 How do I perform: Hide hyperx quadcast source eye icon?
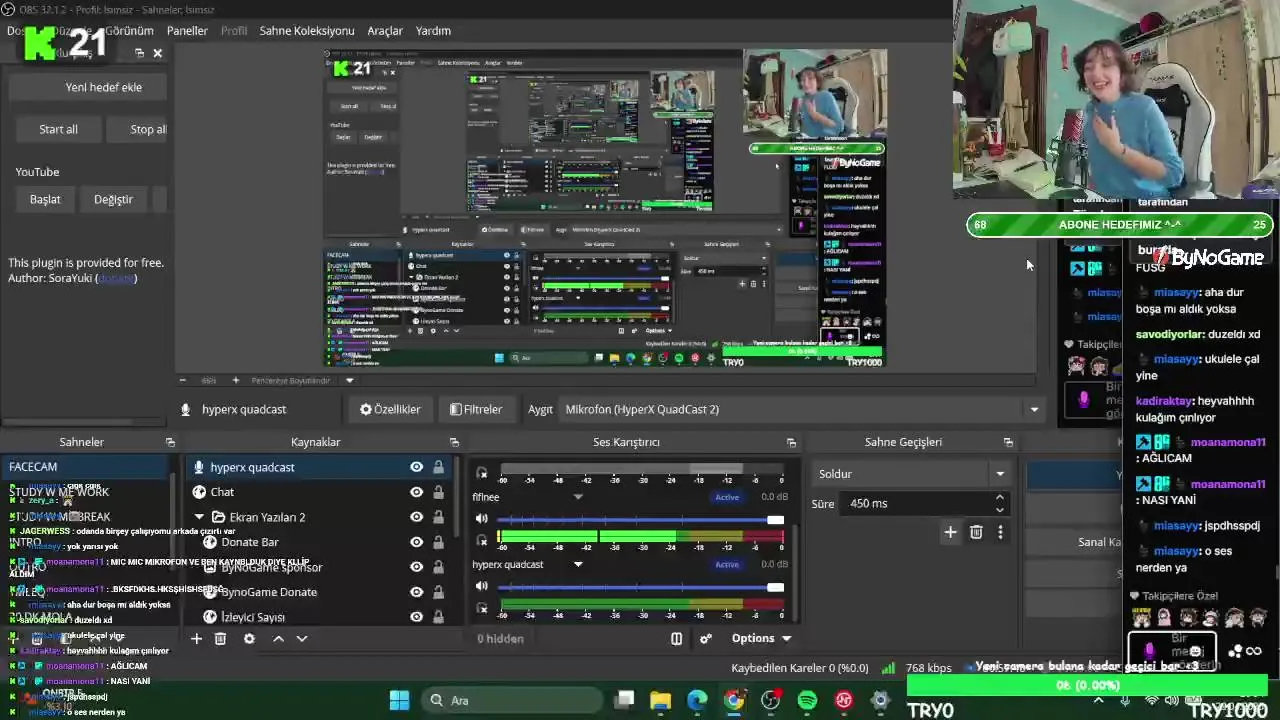[416, 467]
